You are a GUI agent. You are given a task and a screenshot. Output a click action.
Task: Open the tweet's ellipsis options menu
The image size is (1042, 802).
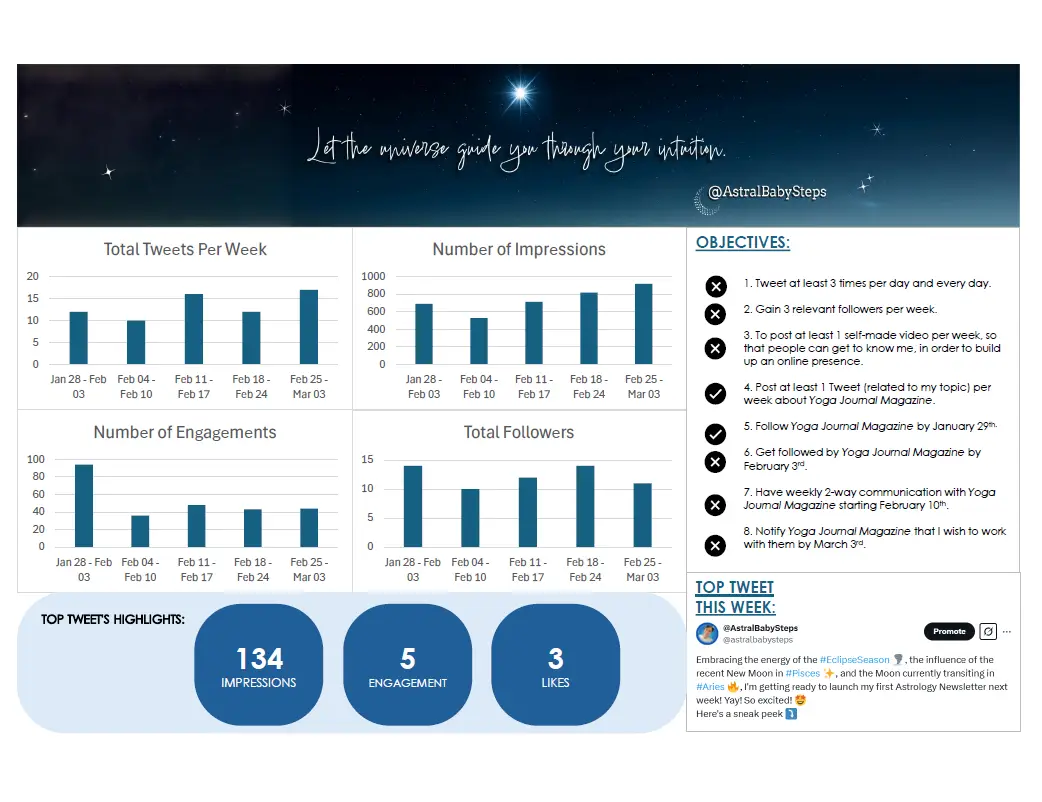pos(1008,631)
